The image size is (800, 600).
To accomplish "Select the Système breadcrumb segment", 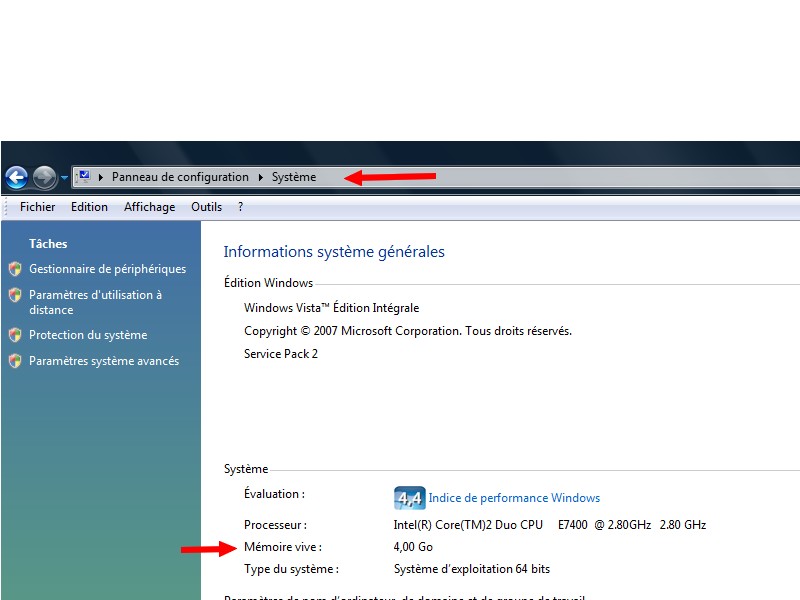I will pyautogui.click(x=294, y=177).
